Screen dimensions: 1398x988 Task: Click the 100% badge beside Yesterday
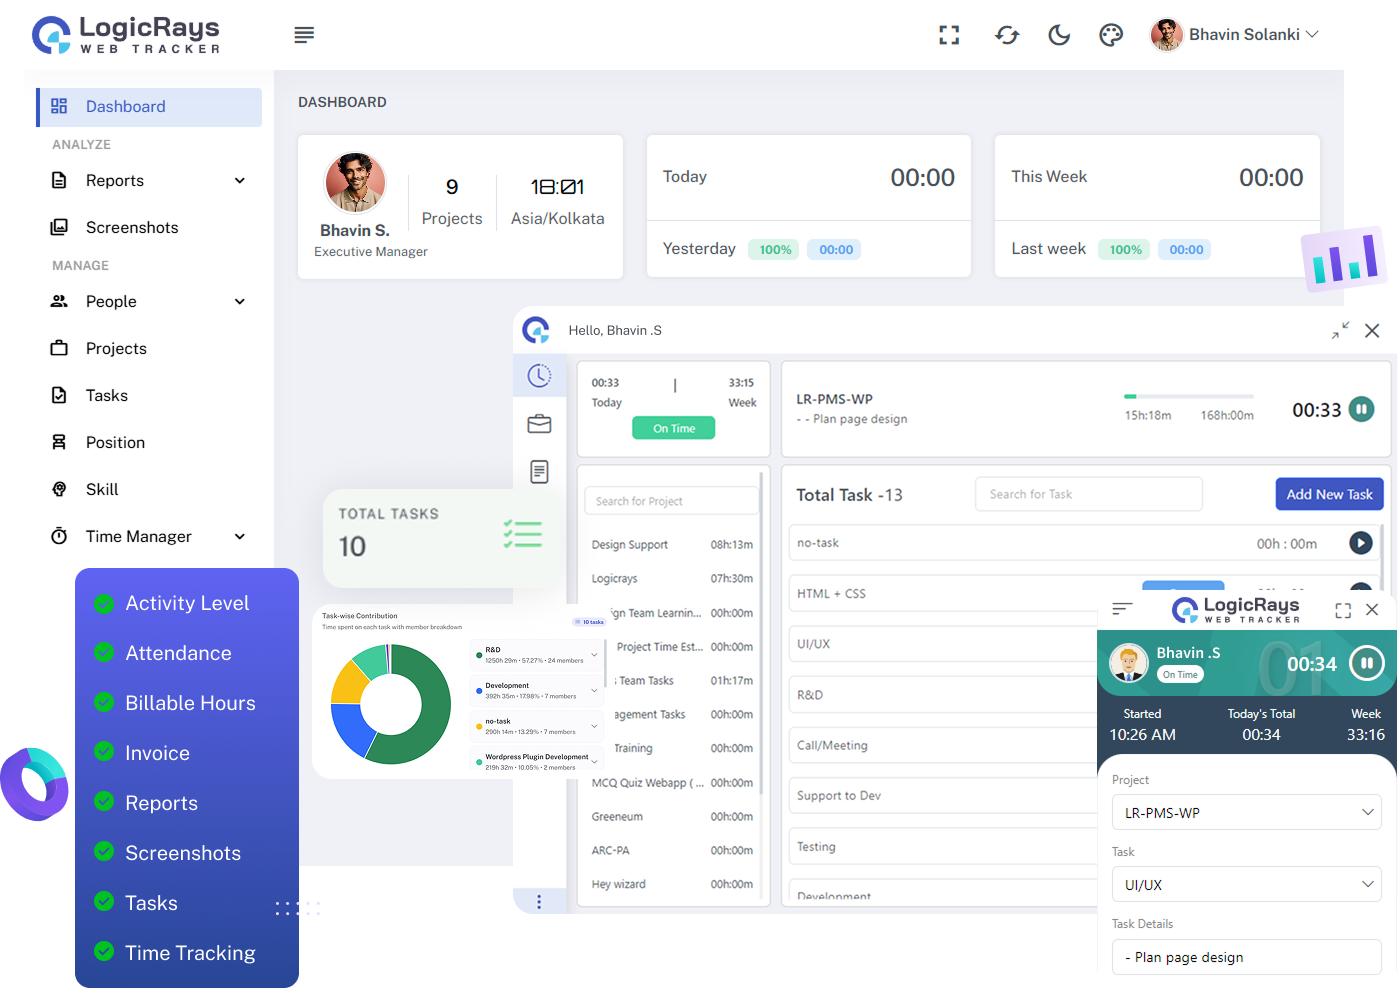(x=775, y=250)
